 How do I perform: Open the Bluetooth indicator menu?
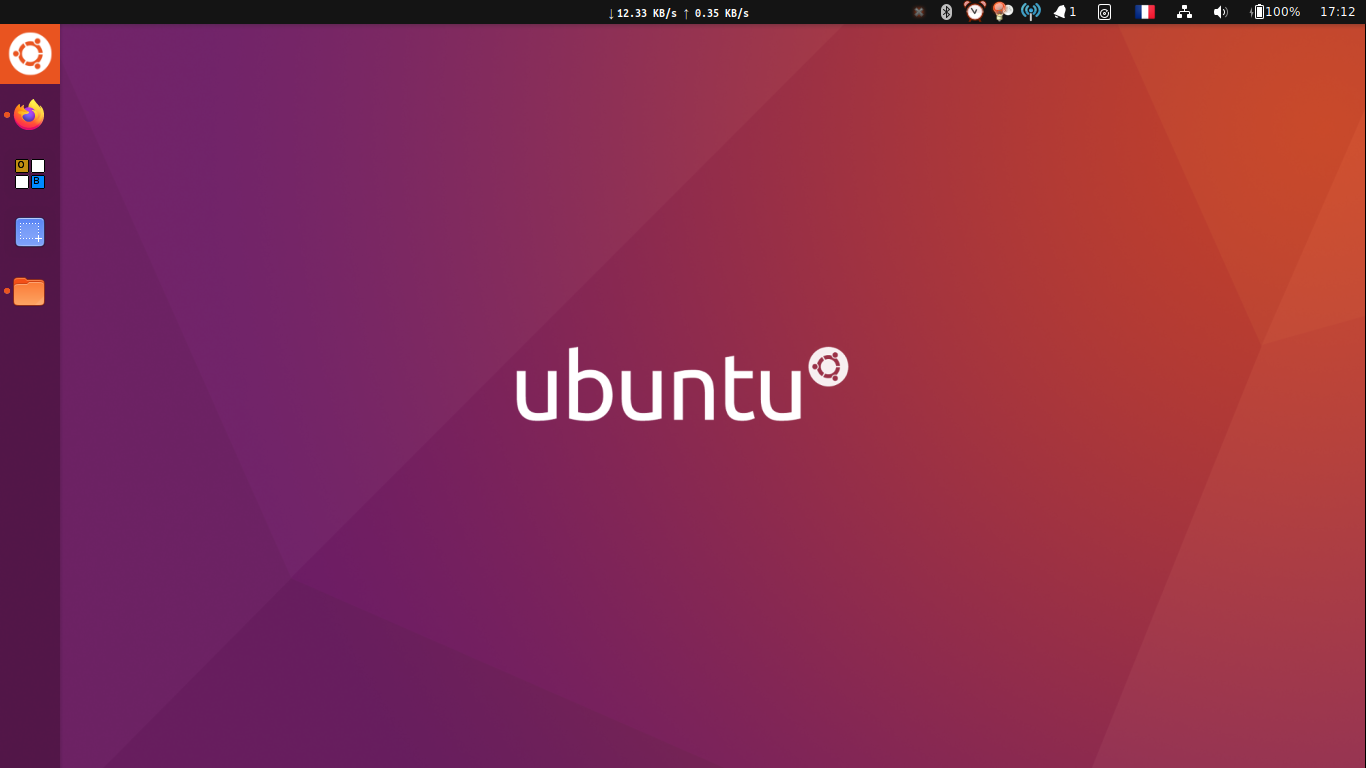(x=946, y=12)
